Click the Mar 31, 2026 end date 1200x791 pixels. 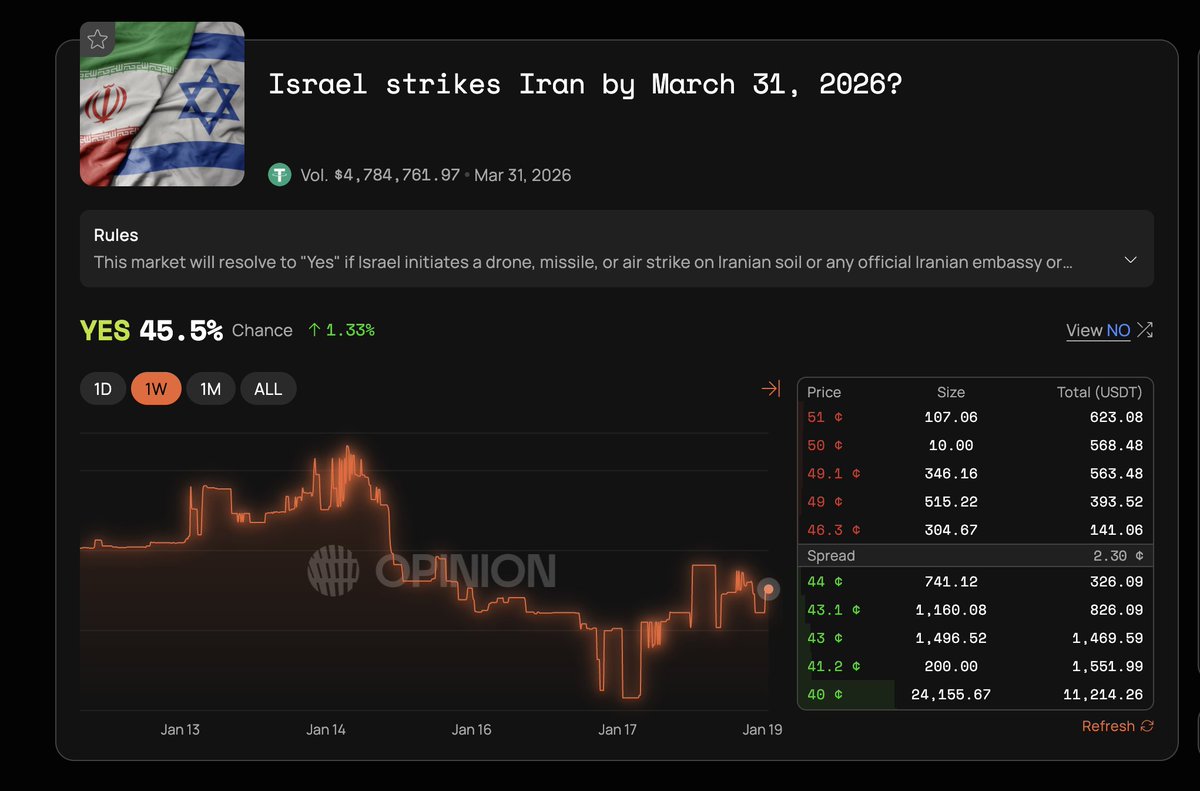(x=523, y=175)
